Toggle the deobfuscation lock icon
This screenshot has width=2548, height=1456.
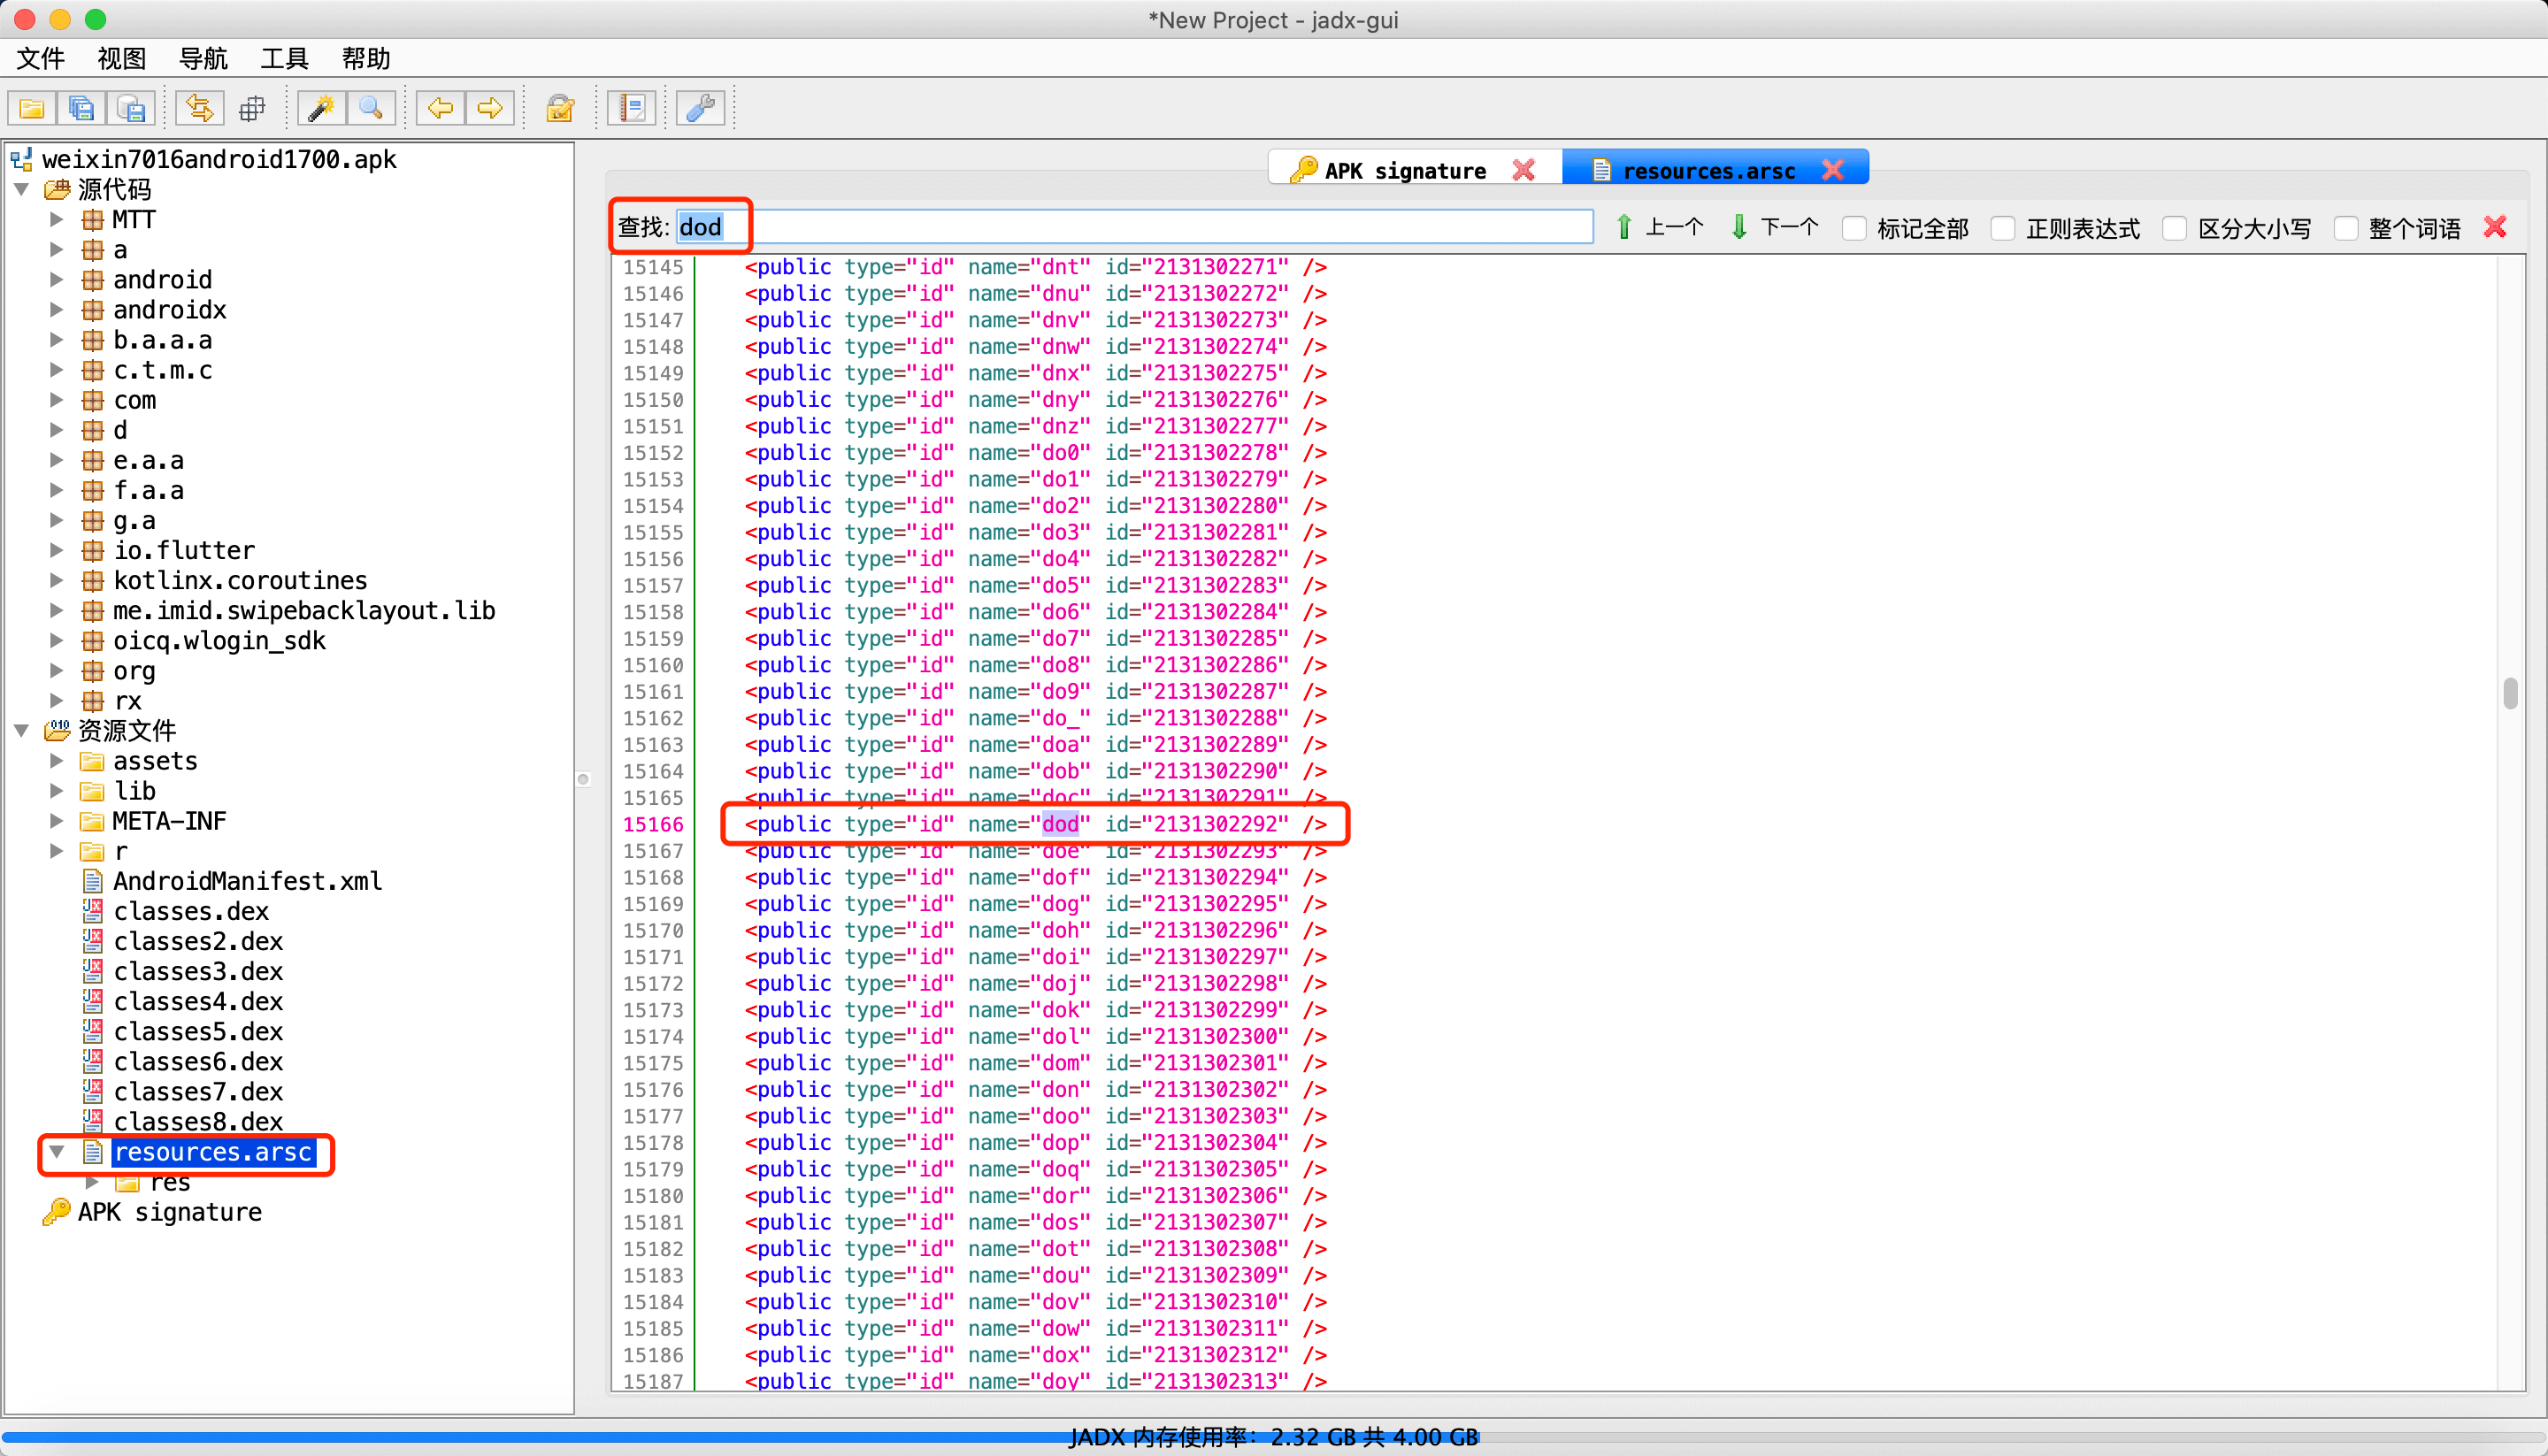pyautogui.click(x=560, y=108)
